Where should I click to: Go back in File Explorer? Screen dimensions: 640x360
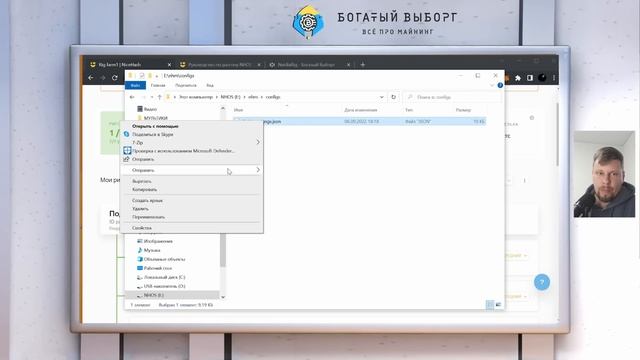(x=132, y=97)
